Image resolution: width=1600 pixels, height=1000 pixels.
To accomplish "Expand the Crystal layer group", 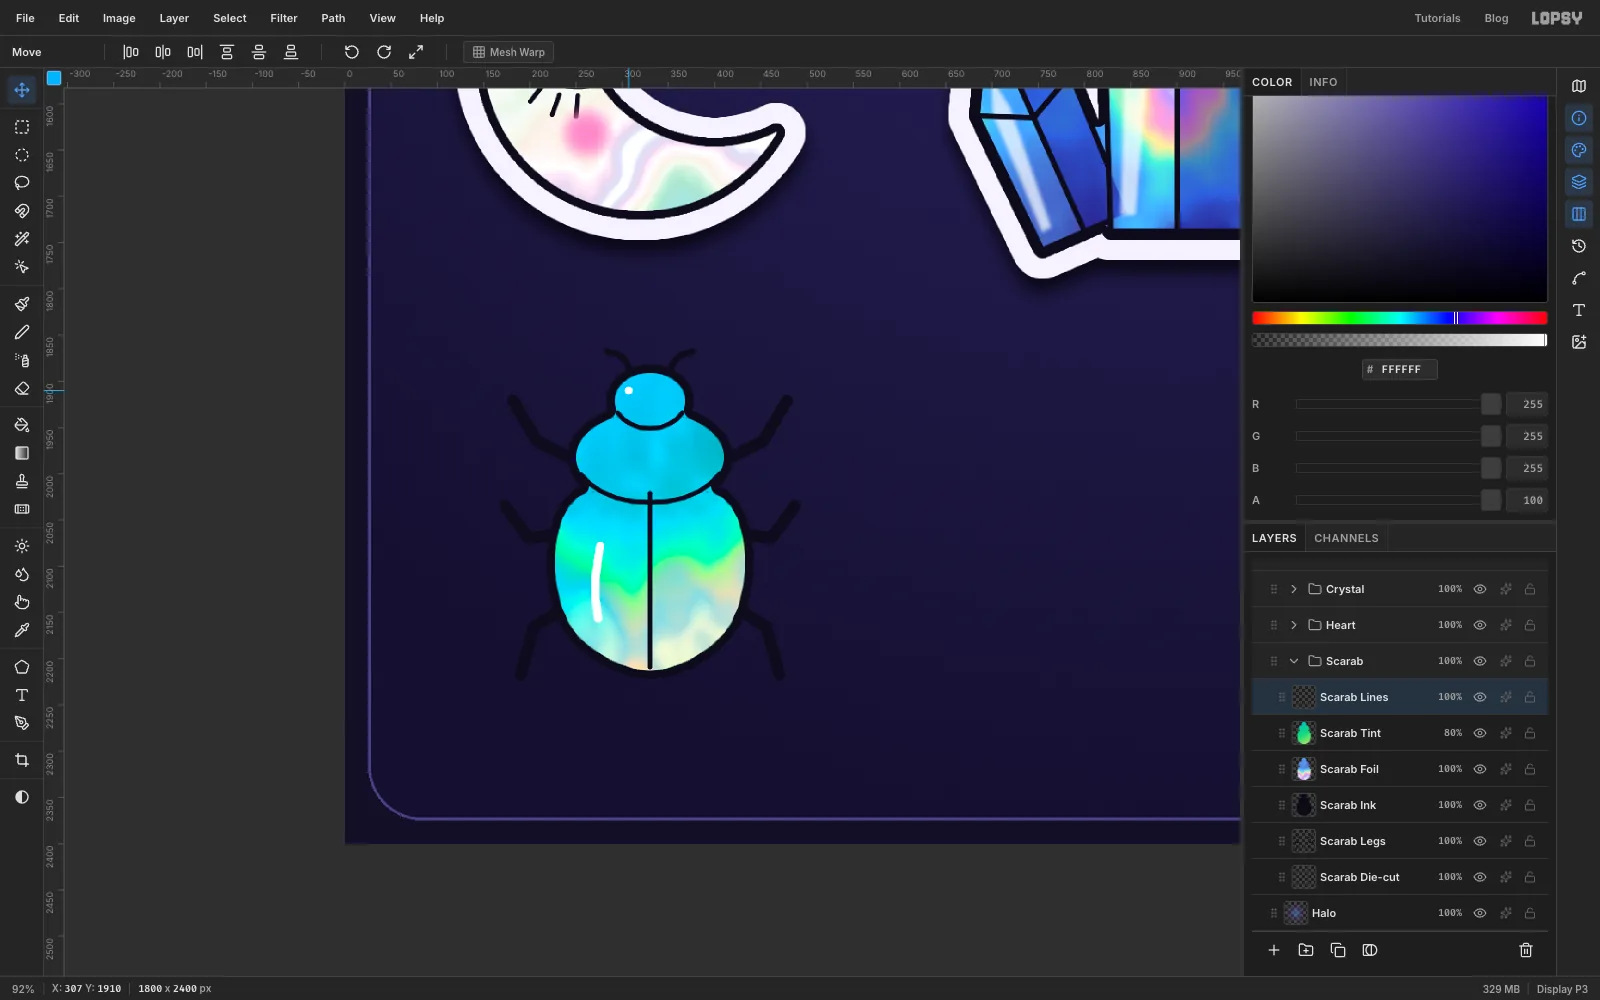I will pos(1294,589).
